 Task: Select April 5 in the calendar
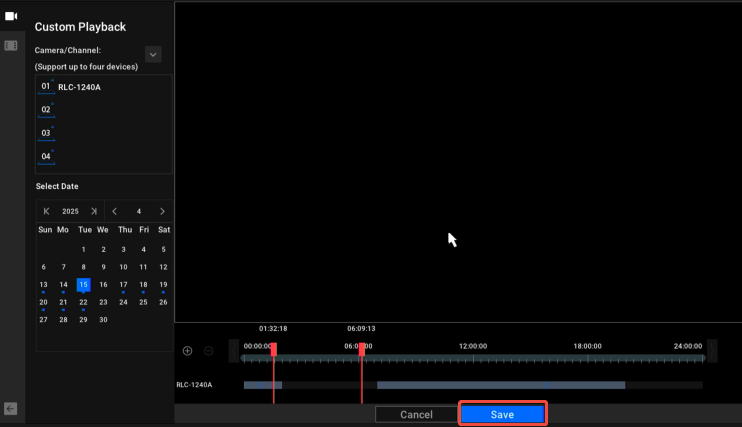[163, 249]
